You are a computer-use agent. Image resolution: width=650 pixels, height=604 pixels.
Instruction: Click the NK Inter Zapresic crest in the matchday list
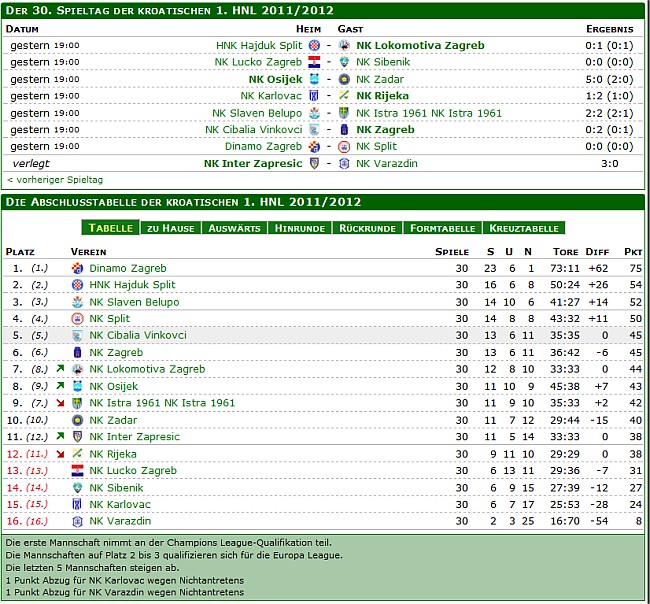click(x=314, y=163)
